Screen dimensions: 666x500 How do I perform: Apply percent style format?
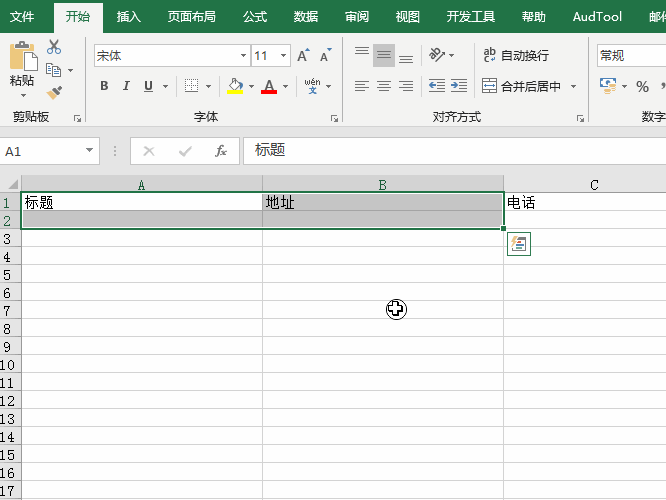coord(642,87)
